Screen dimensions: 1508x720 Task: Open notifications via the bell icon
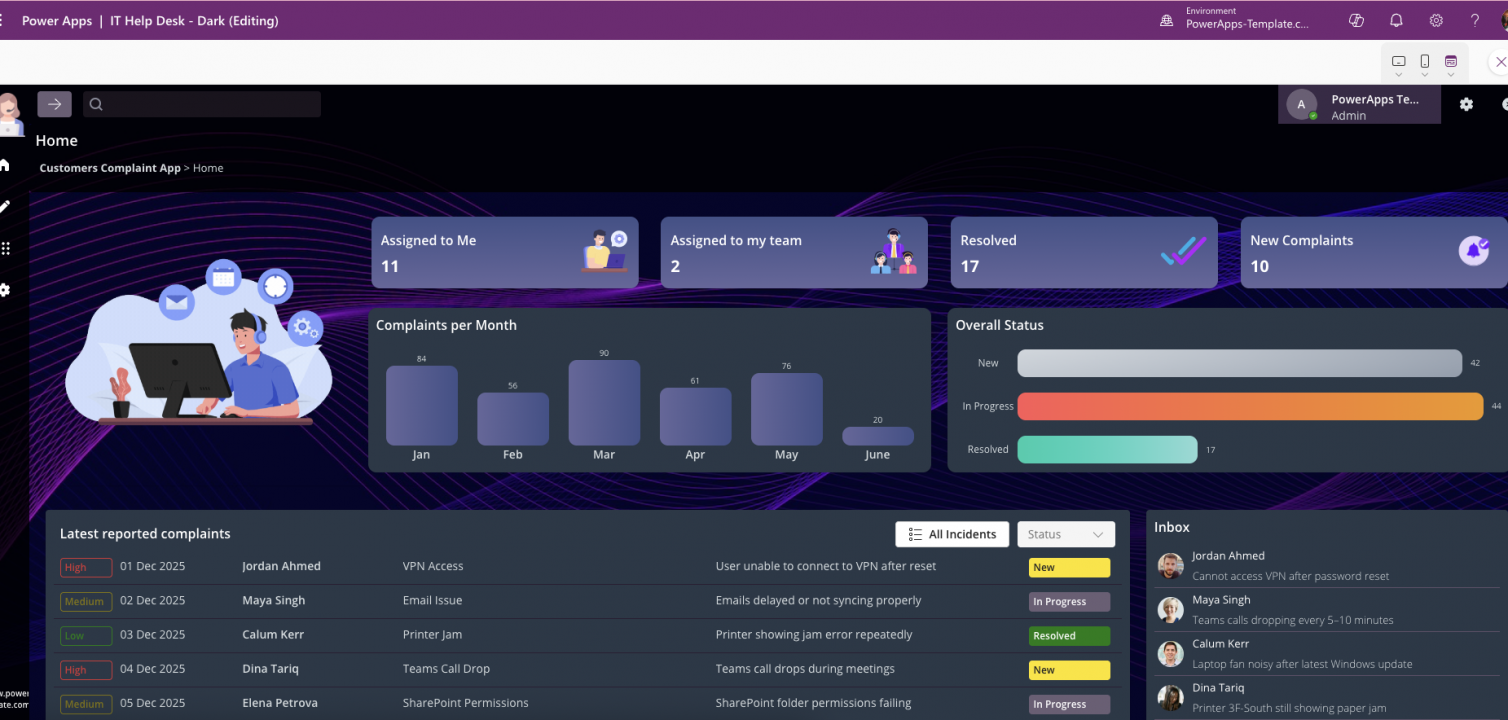(x=1396, y=20)
